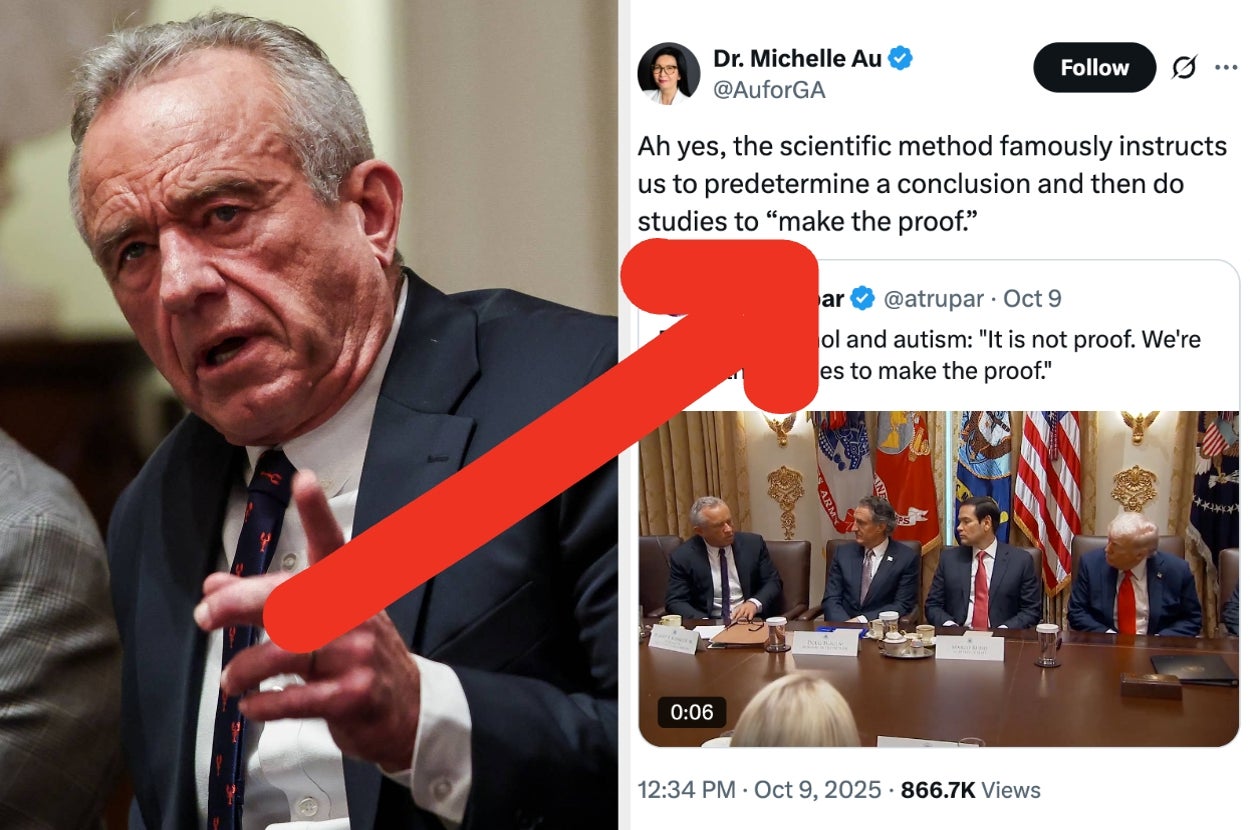
Task: Open the @atrupar handle in quoted tweet
Action: point(933,298)
